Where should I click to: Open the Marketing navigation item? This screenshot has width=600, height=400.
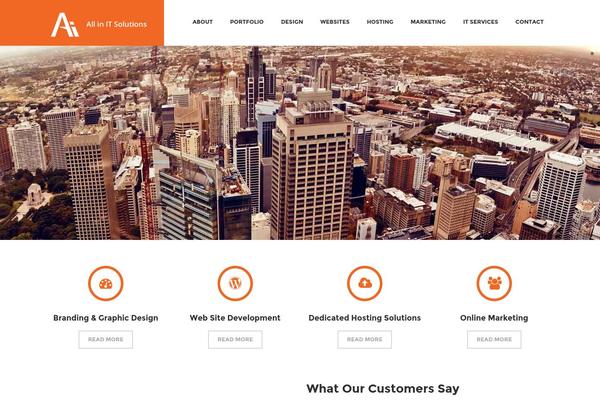[428, 22]
